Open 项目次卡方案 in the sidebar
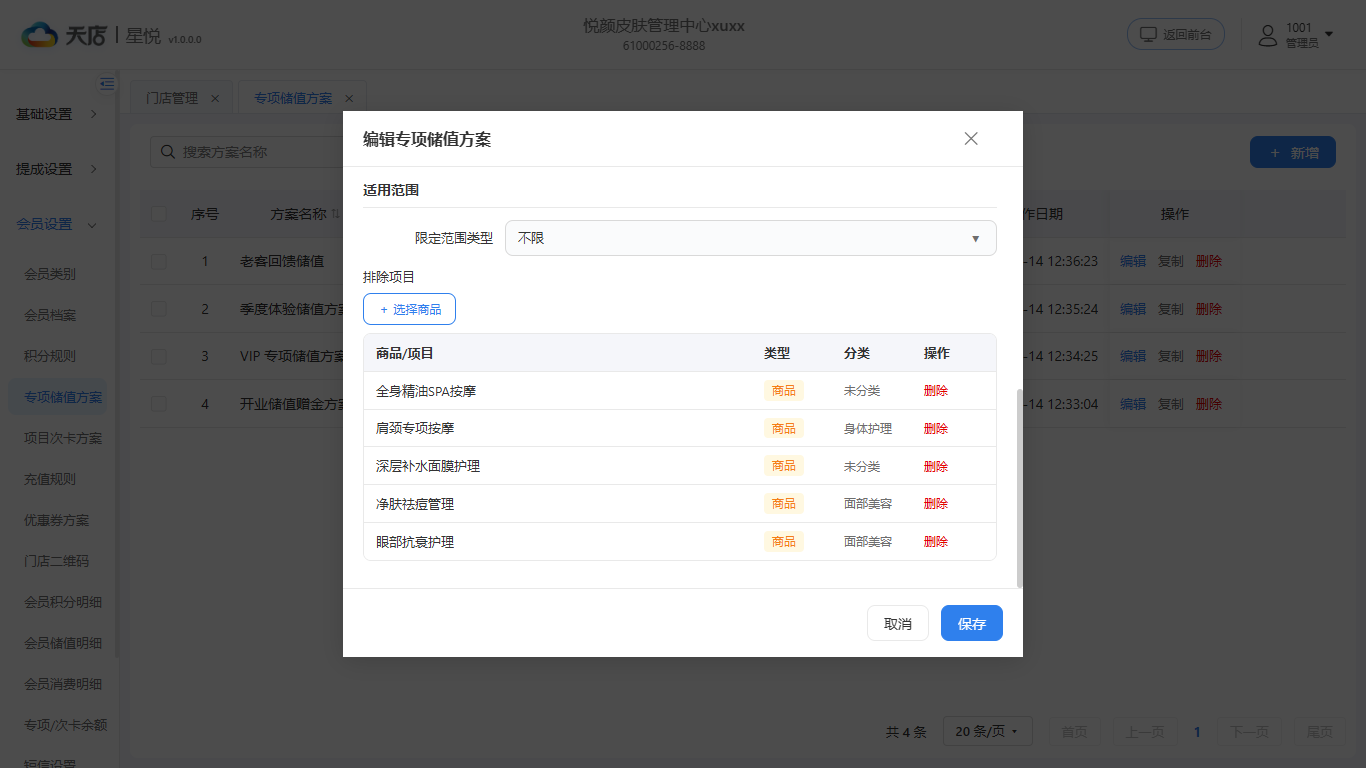This screenshot has height=768, width=1366. (63, 438)
